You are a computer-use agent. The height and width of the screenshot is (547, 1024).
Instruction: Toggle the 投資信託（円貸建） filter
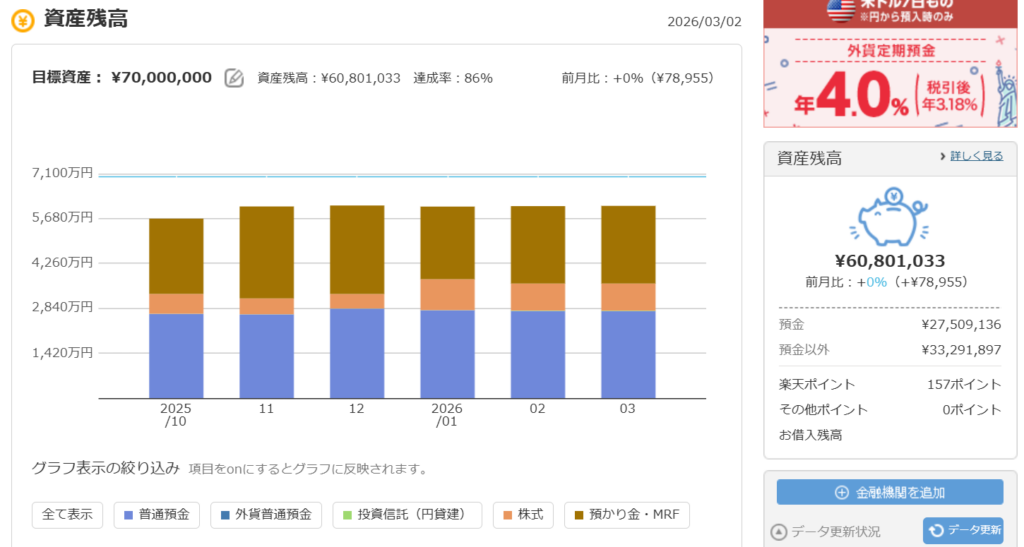point(407,515)
